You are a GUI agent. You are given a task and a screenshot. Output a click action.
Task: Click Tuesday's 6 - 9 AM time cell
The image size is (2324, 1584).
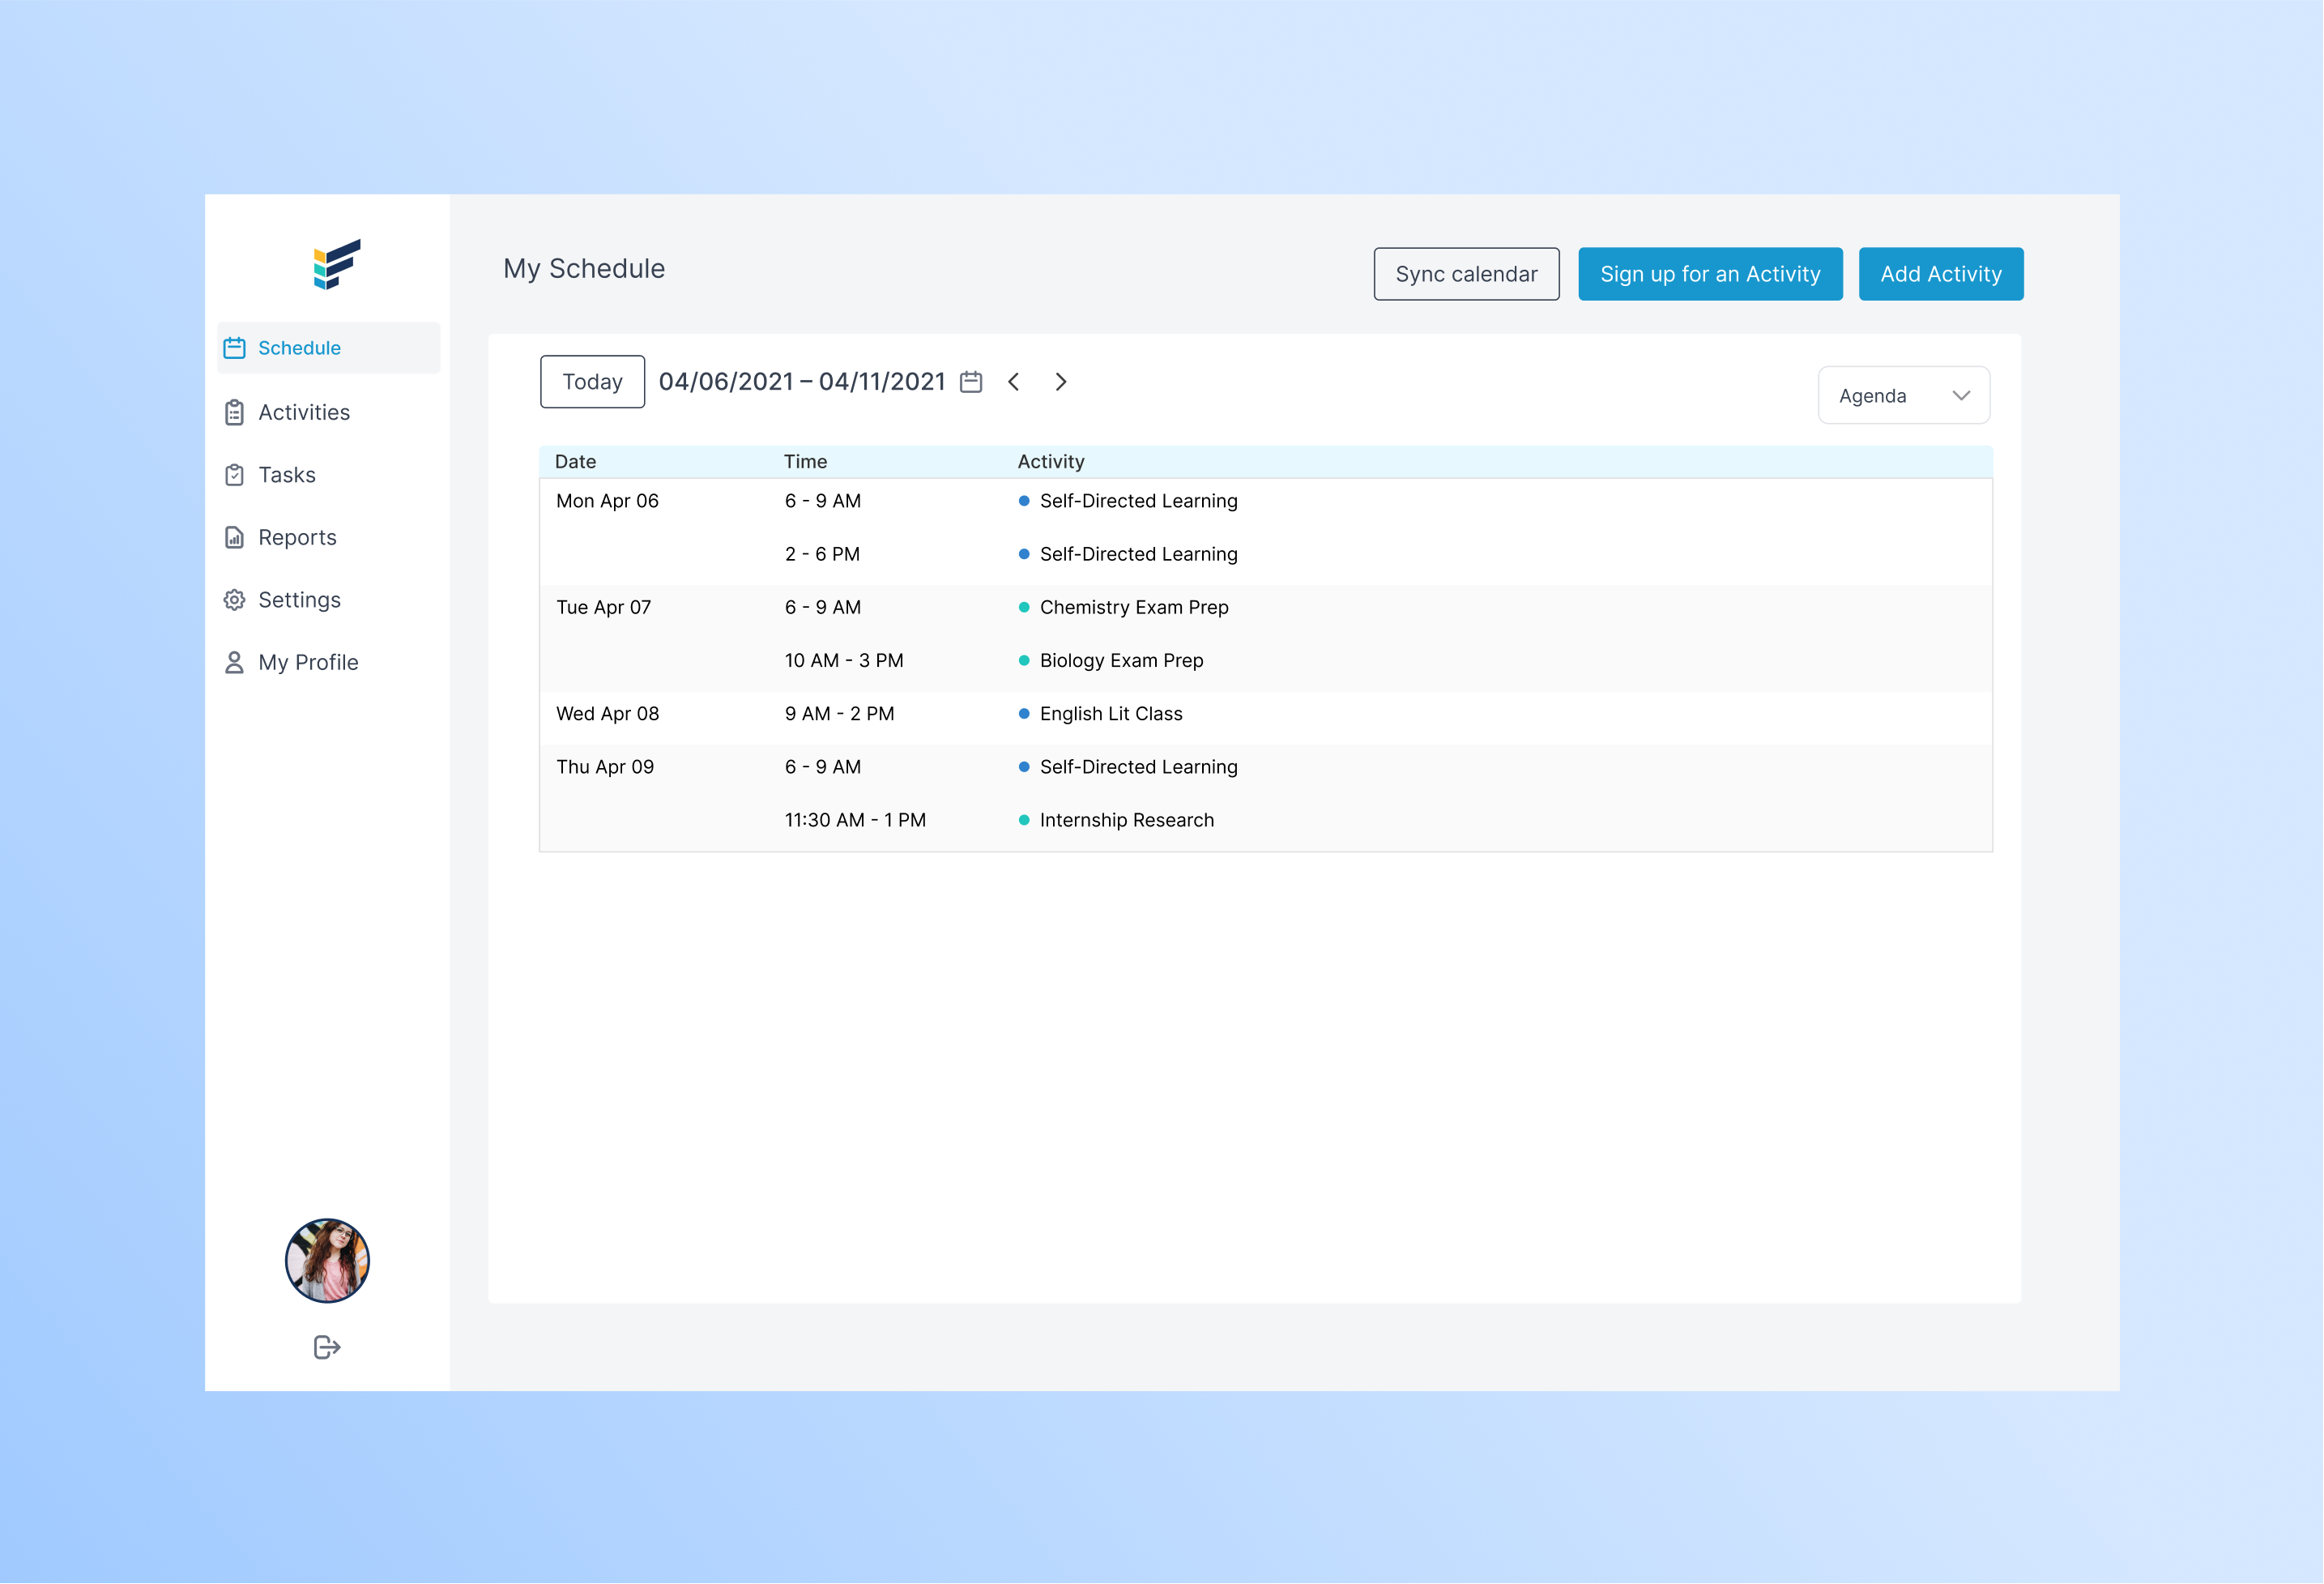point(822,608)
